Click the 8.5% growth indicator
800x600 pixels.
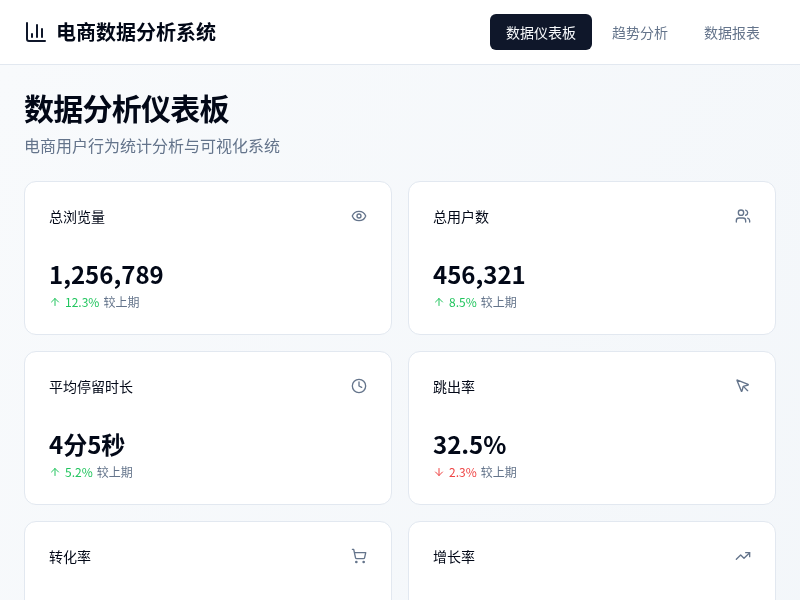point(462,302)
